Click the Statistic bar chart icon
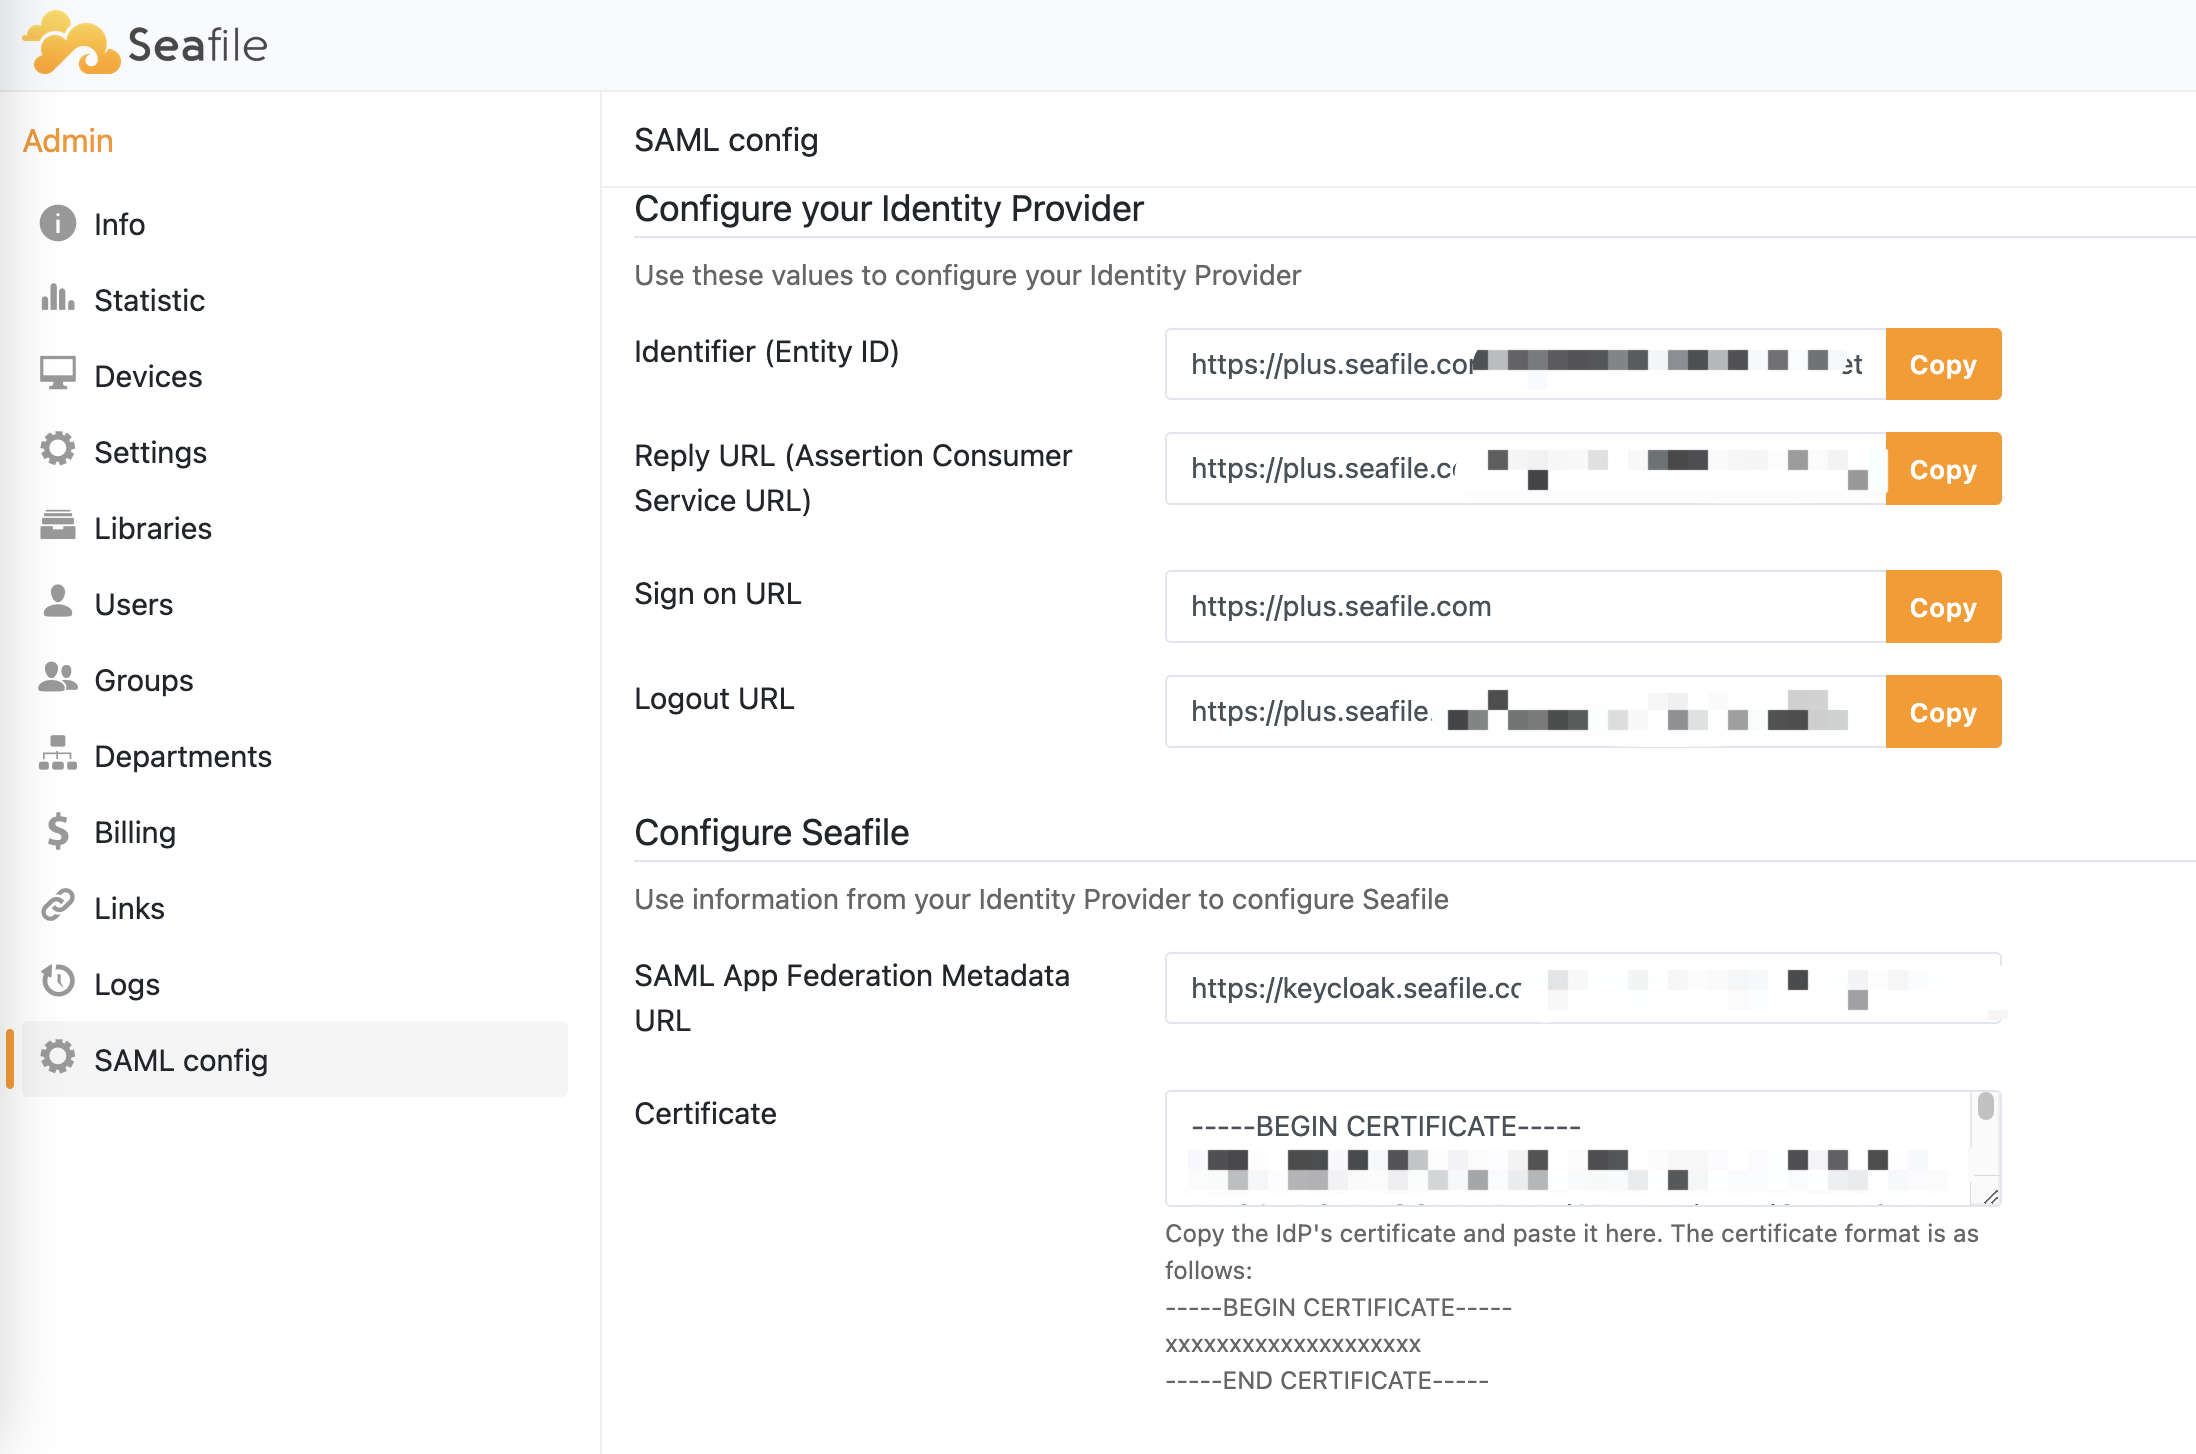Image resolution: width=2196 pixels, height=1454 pixels. click(58, 297)
